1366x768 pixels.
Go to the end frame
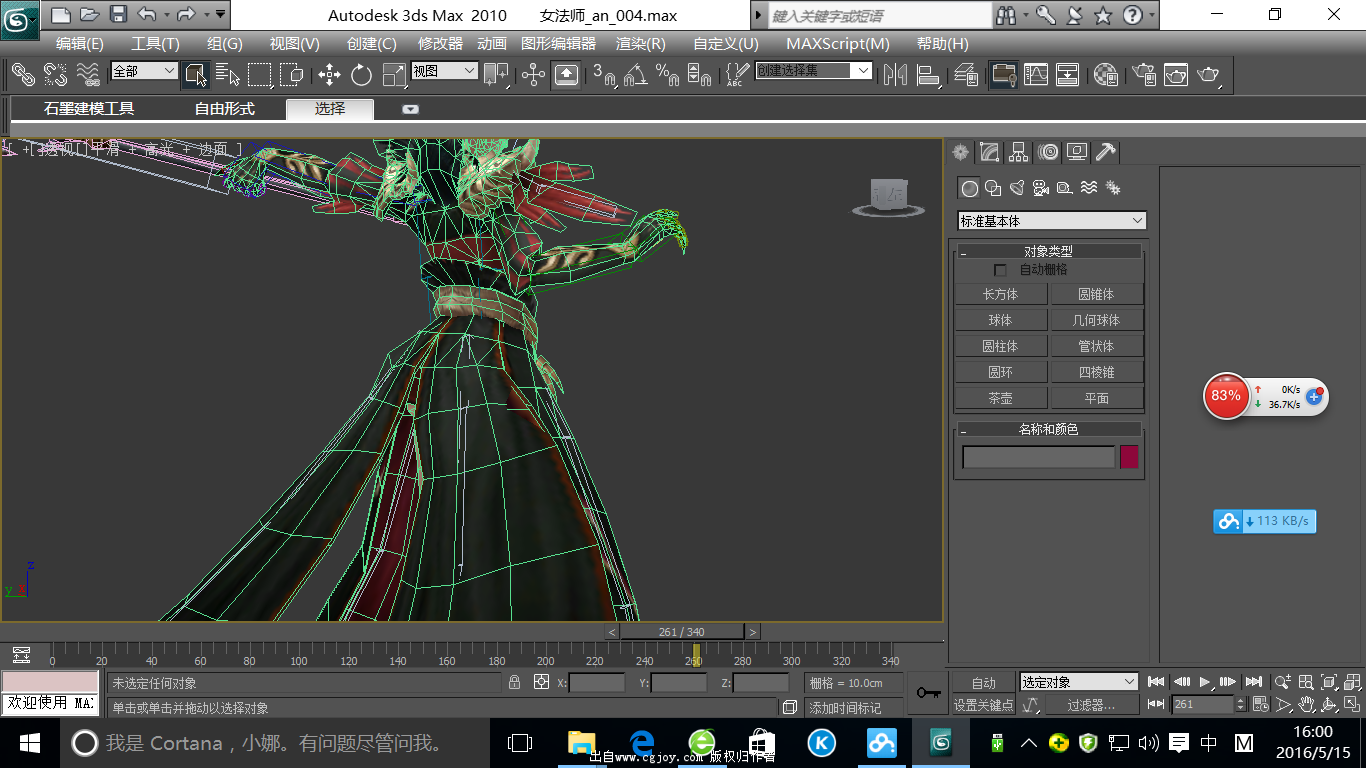[1254, 682]
